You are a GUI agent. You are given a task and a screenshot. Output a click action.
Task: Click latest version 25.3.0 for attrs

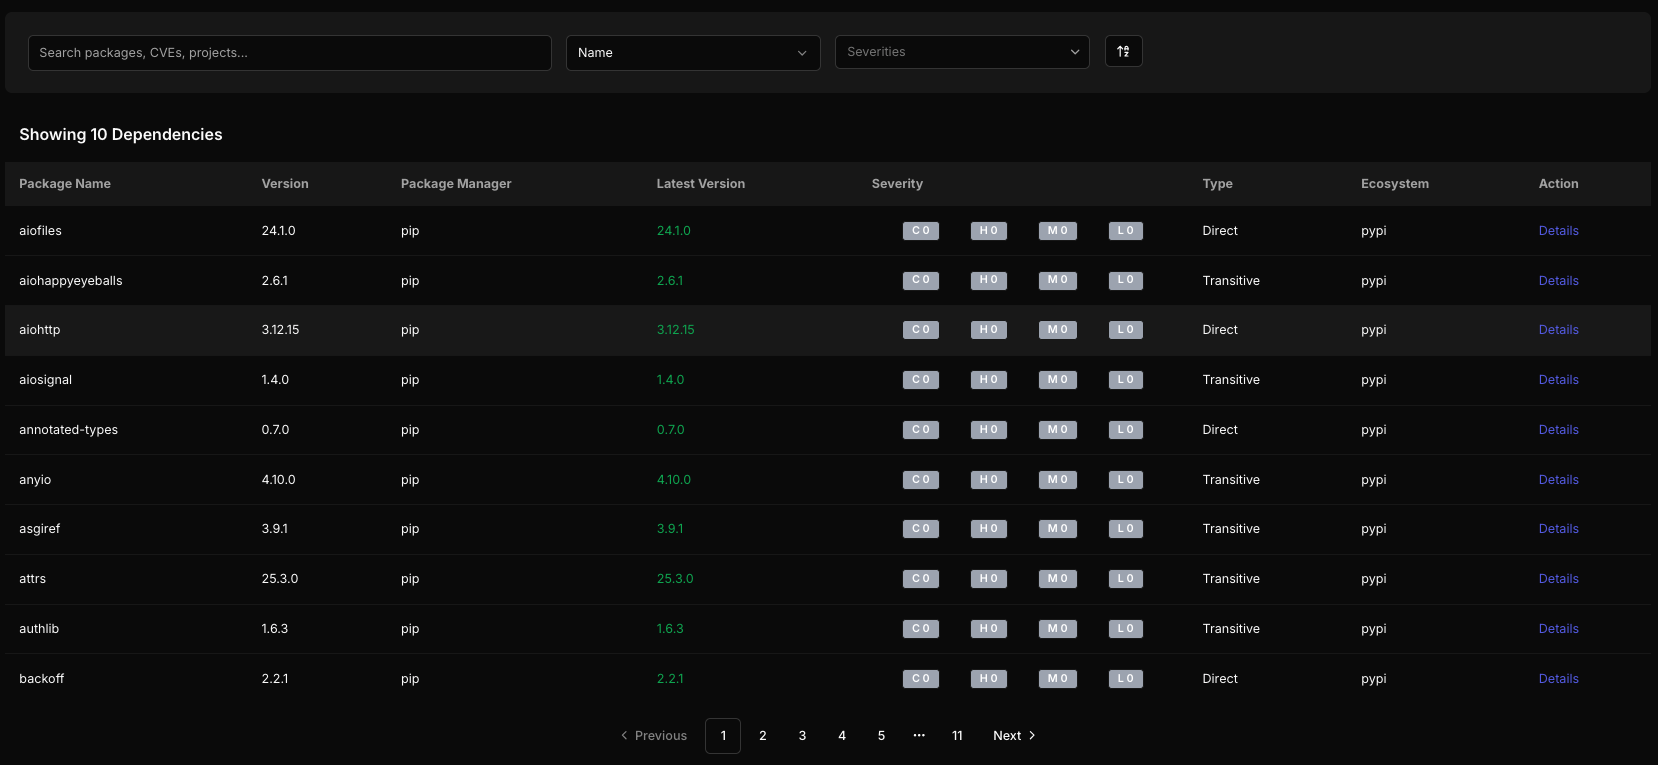(675, 579)
